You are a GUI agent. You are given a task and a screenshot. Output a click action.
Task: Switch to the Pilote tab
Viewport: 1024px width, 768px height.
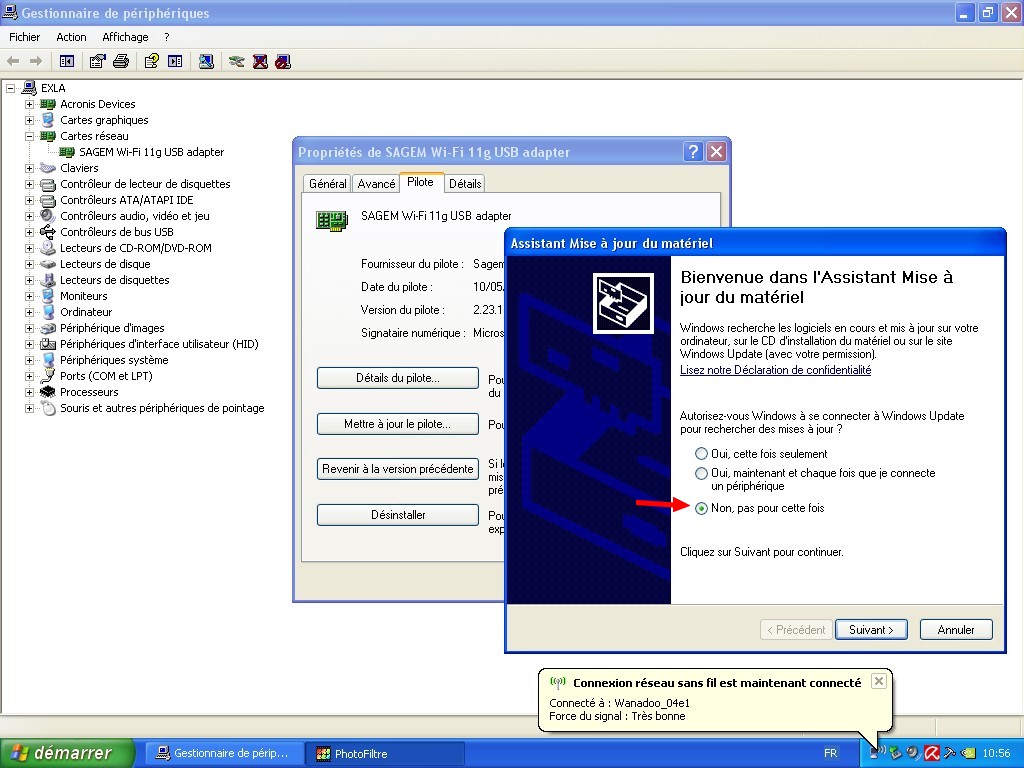tap(420, 182)
